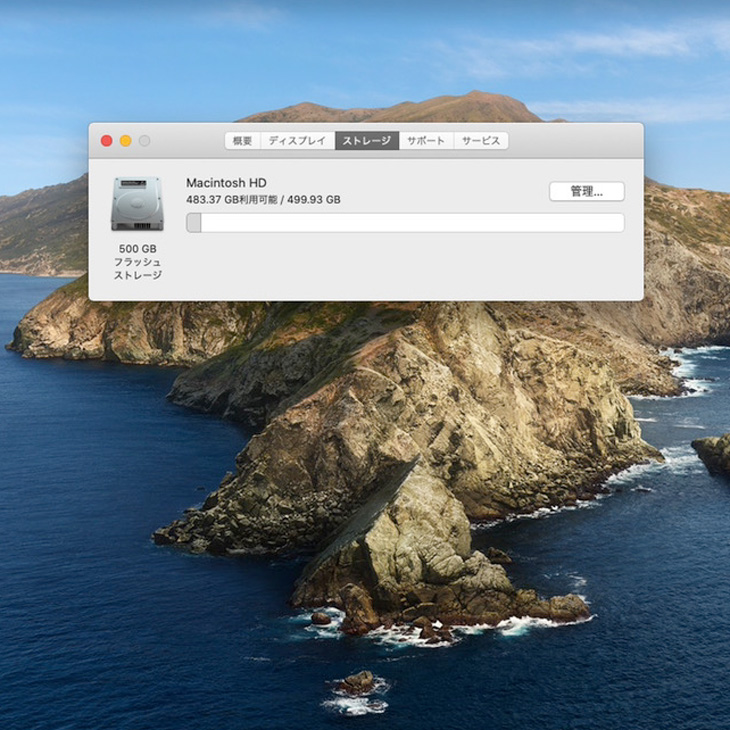This screenshot has height=730, width=730.
Task: Close the window with red button
Action: [x=107, y=141]
